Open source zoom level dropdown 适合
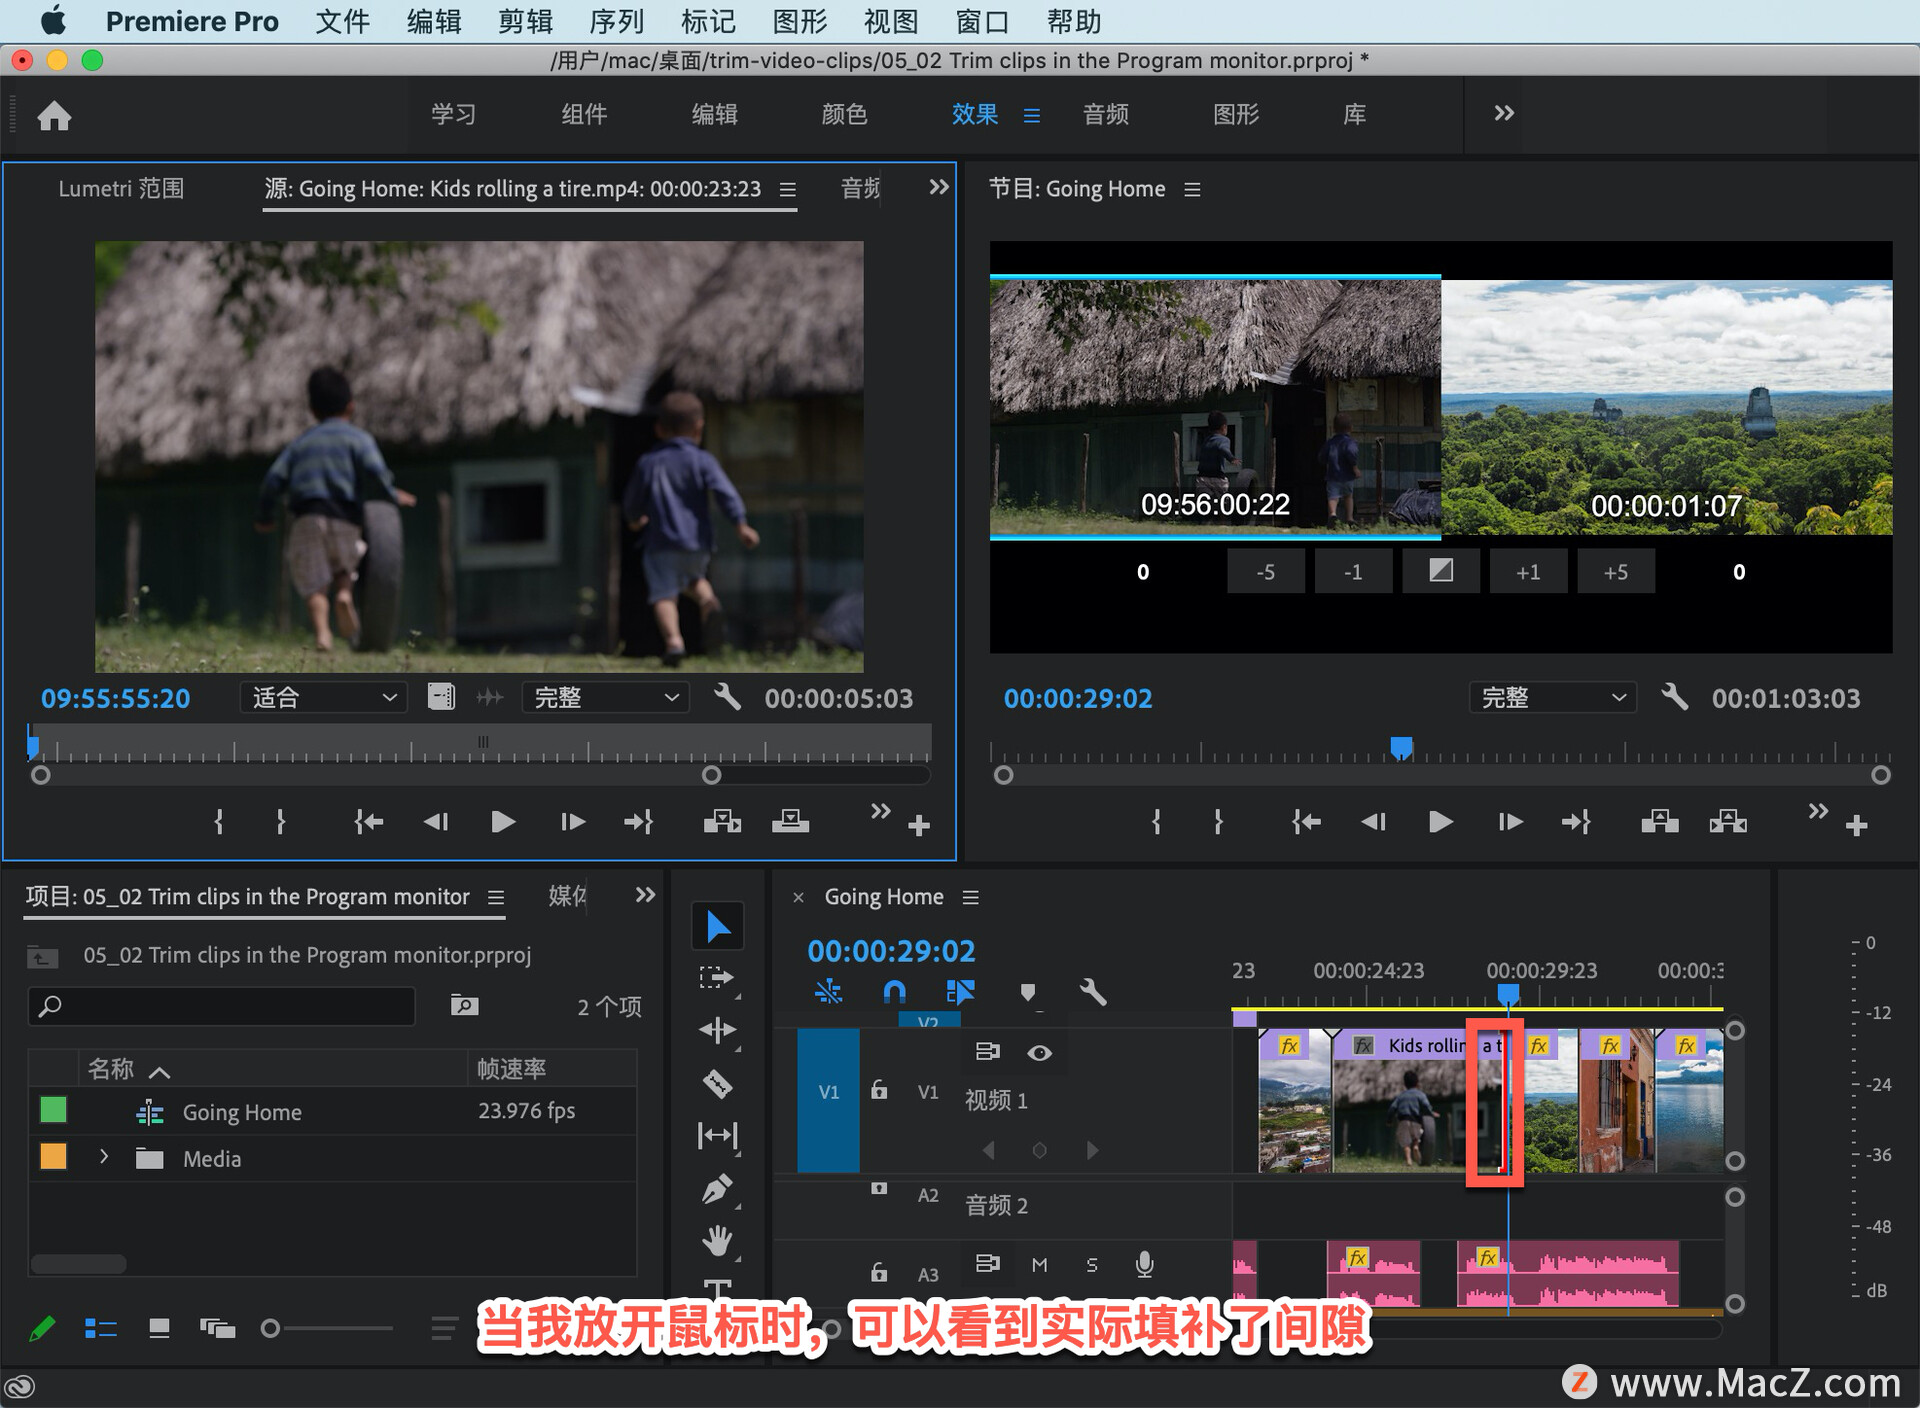1920x1408 pixels. point(323,697)
